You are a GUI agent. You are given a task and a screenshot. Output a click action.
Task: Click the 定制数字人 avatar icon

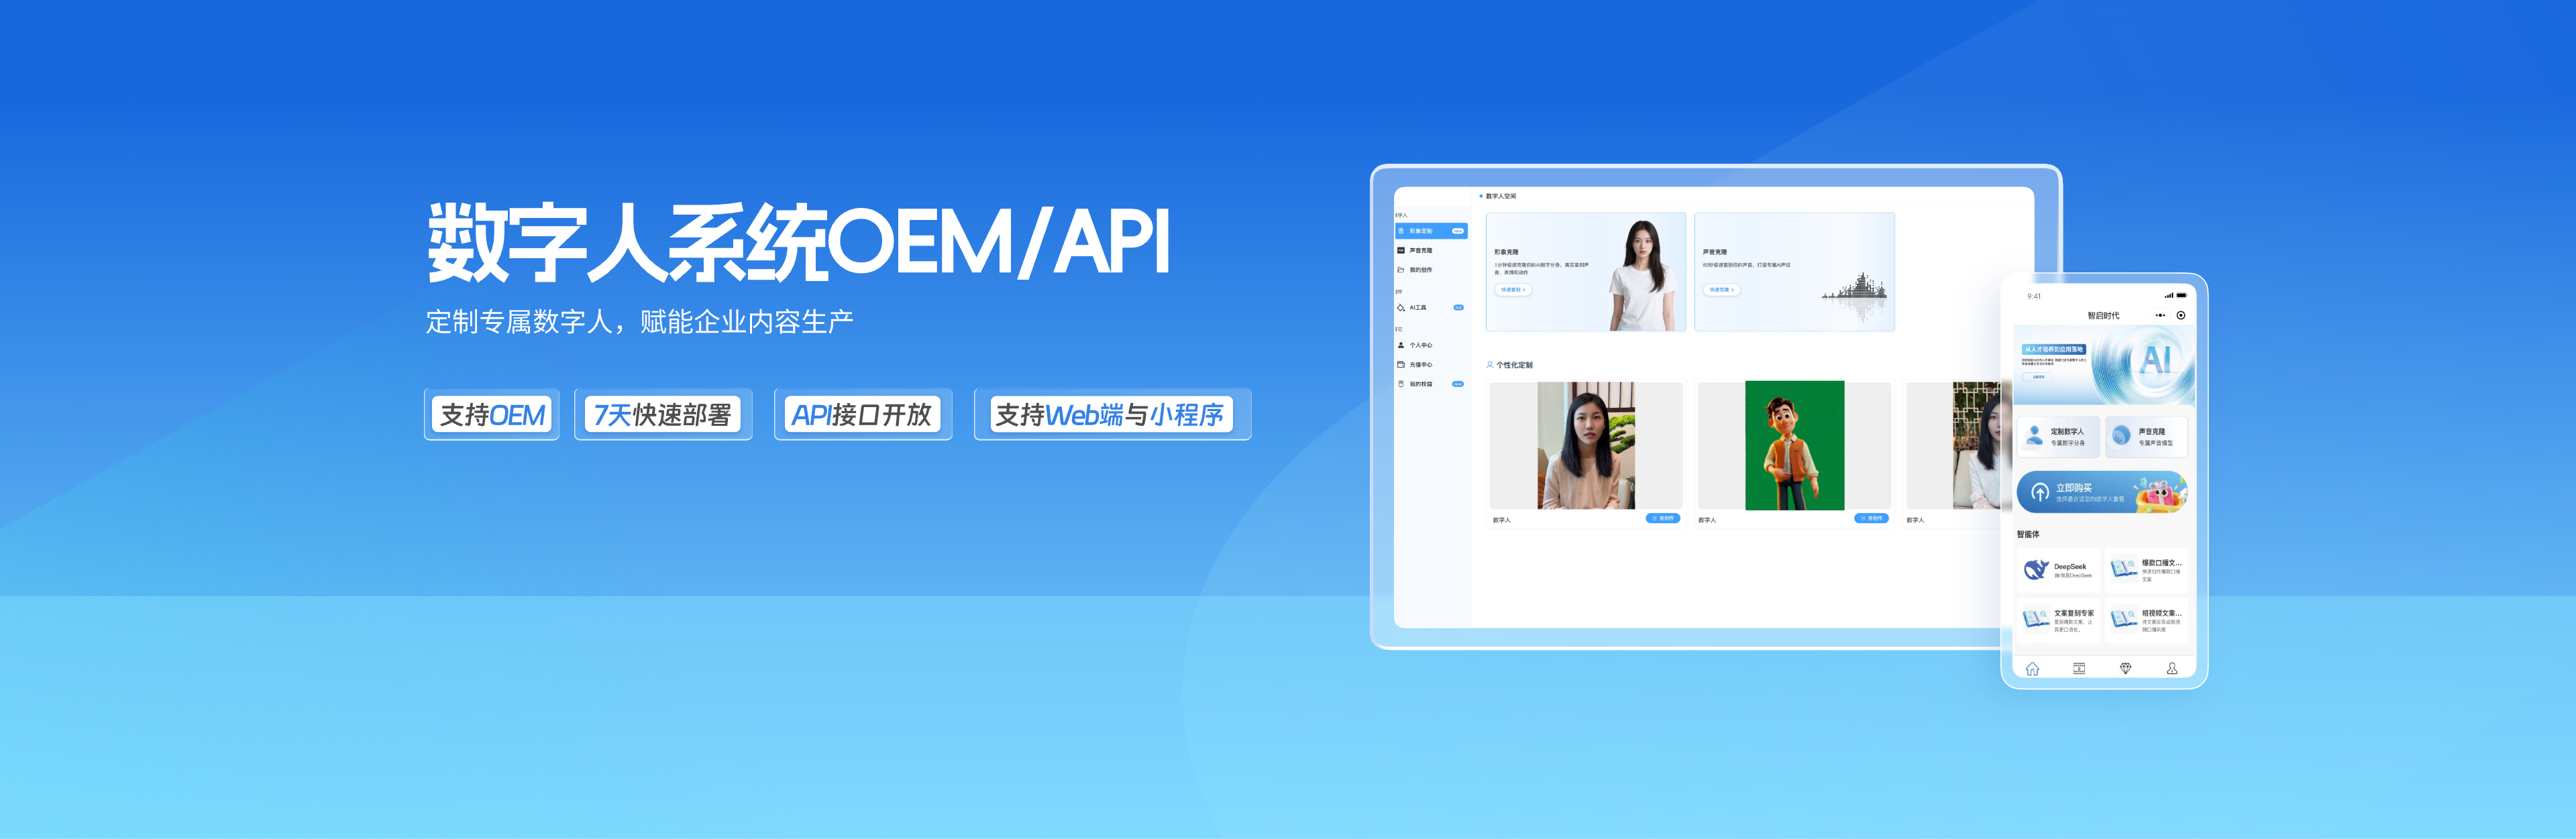click(x=2034, y=437)
